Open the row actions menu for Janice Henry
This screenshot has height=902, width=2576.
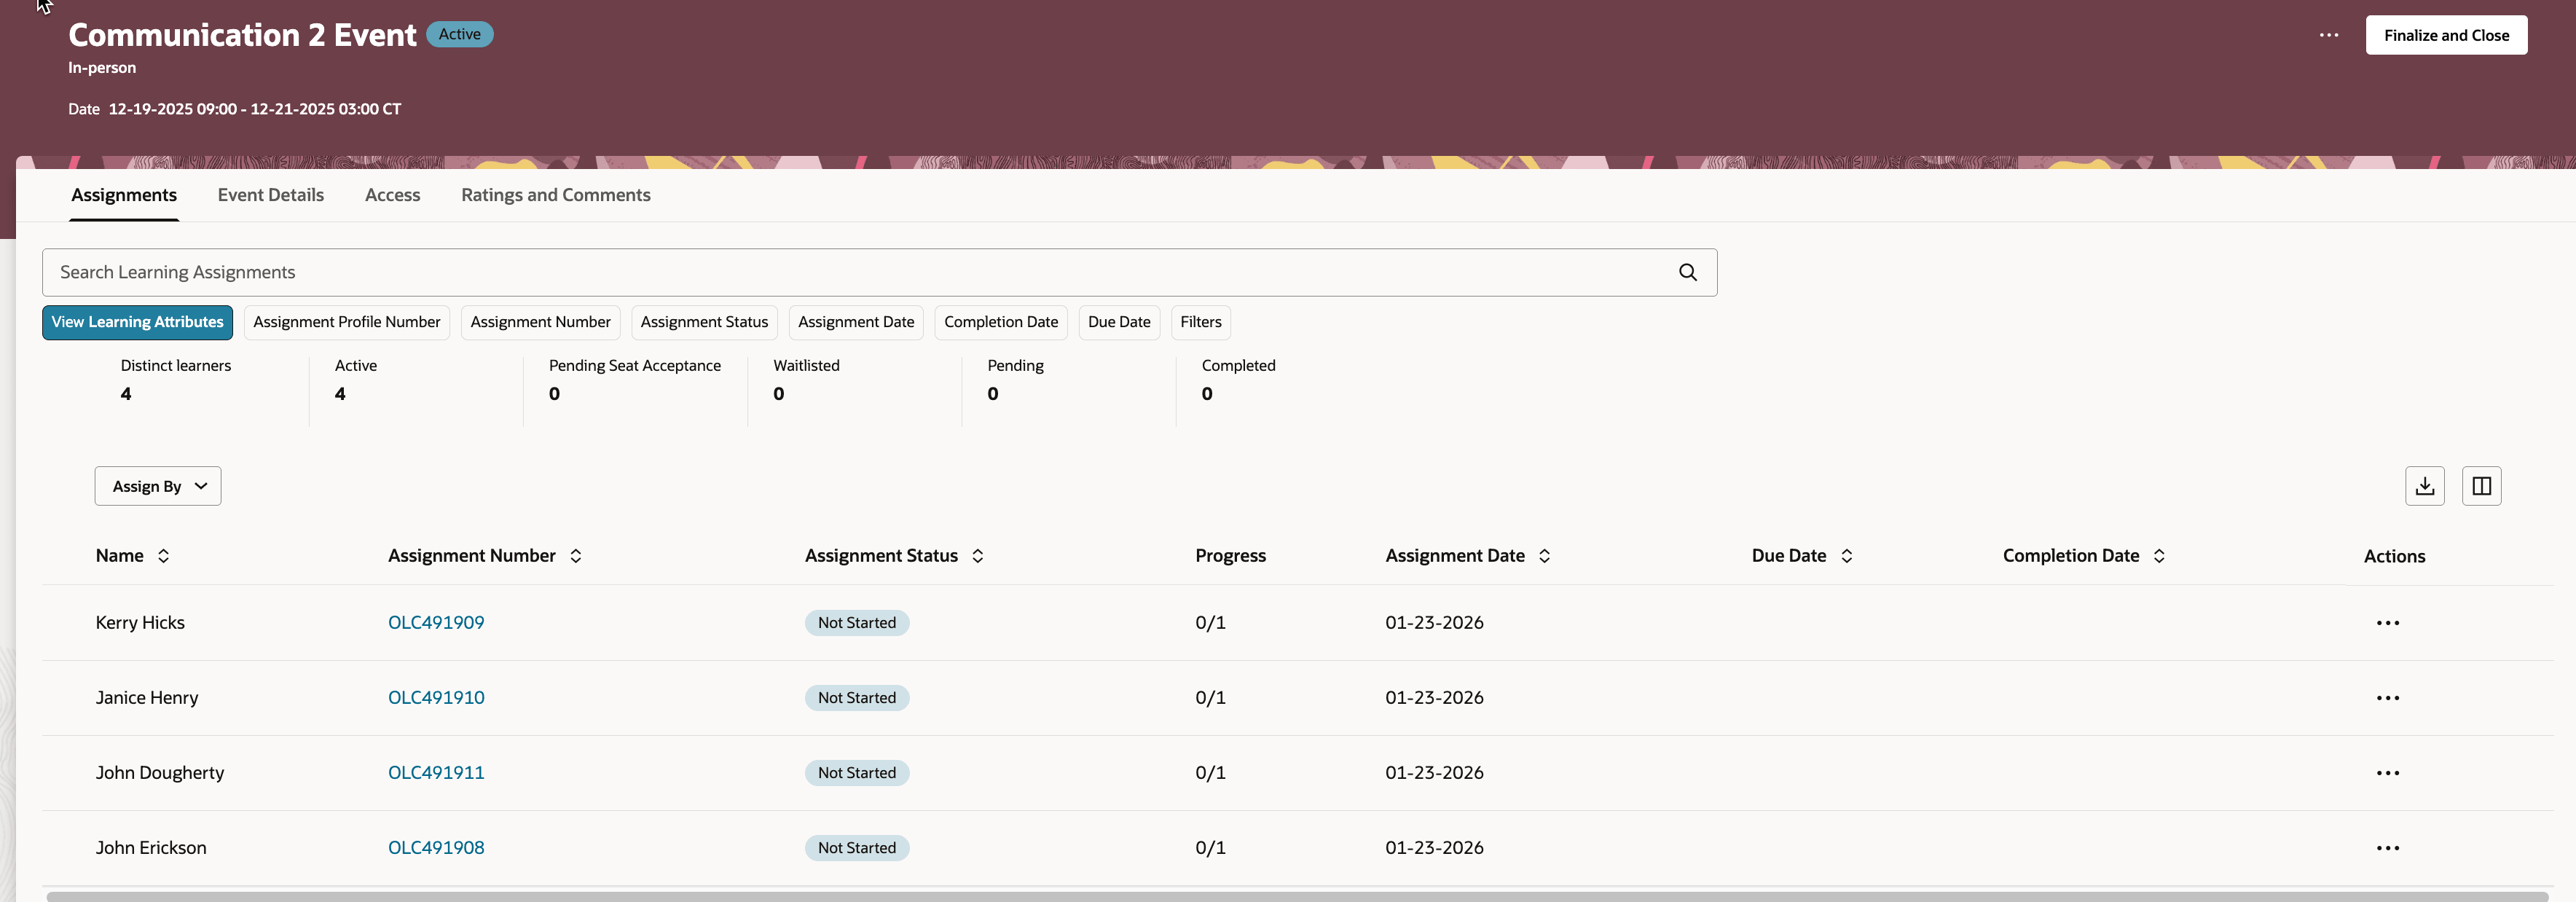[2389, 697]
